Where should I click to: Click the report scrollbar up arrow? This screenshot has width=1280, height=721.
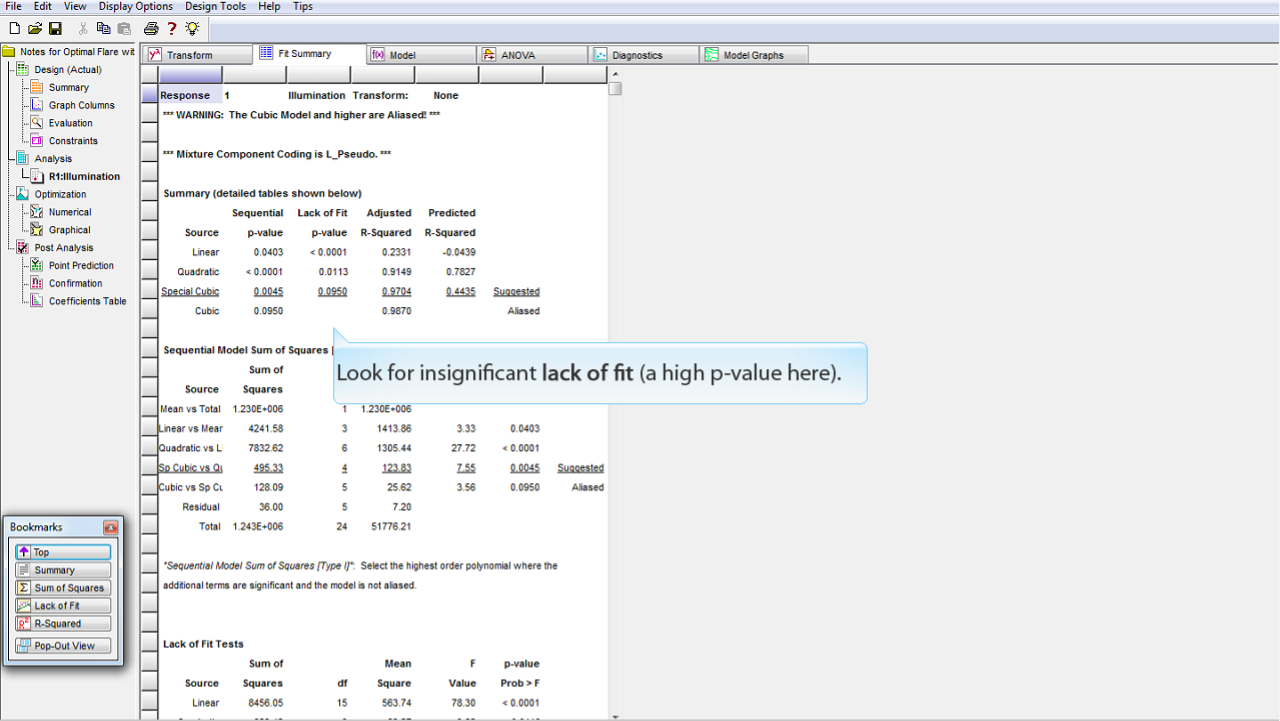coord(615,74)
